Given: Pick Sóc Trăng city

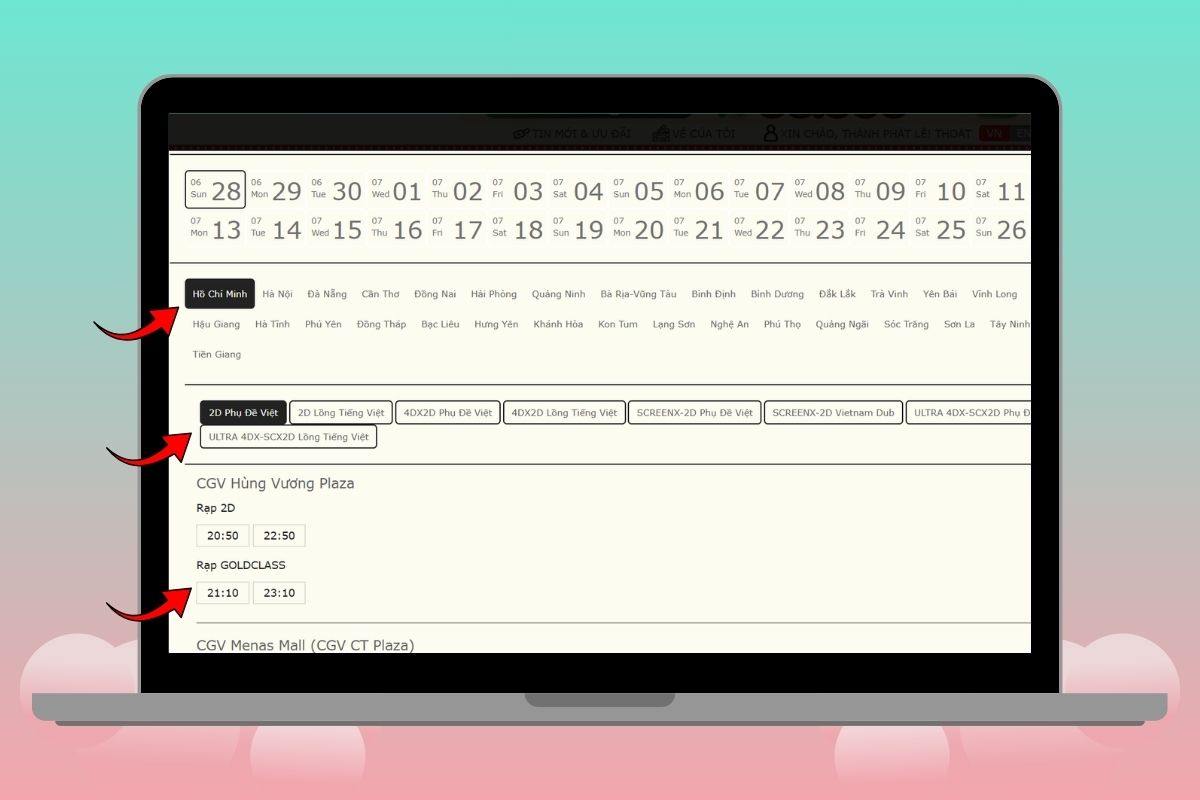Looking at the screenshot, I should [x=906, y=324].
